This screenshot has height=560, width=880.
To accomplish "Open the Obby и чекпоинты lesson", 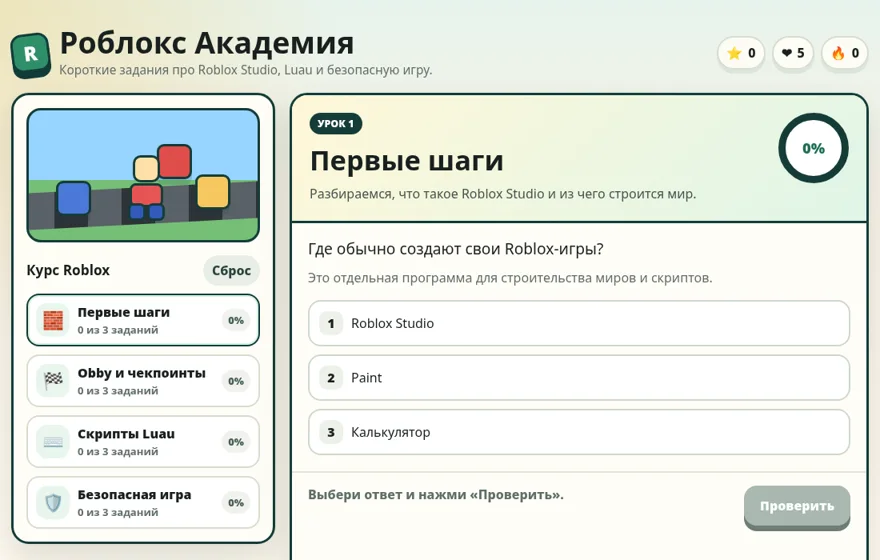I will (x=143, y=381).
